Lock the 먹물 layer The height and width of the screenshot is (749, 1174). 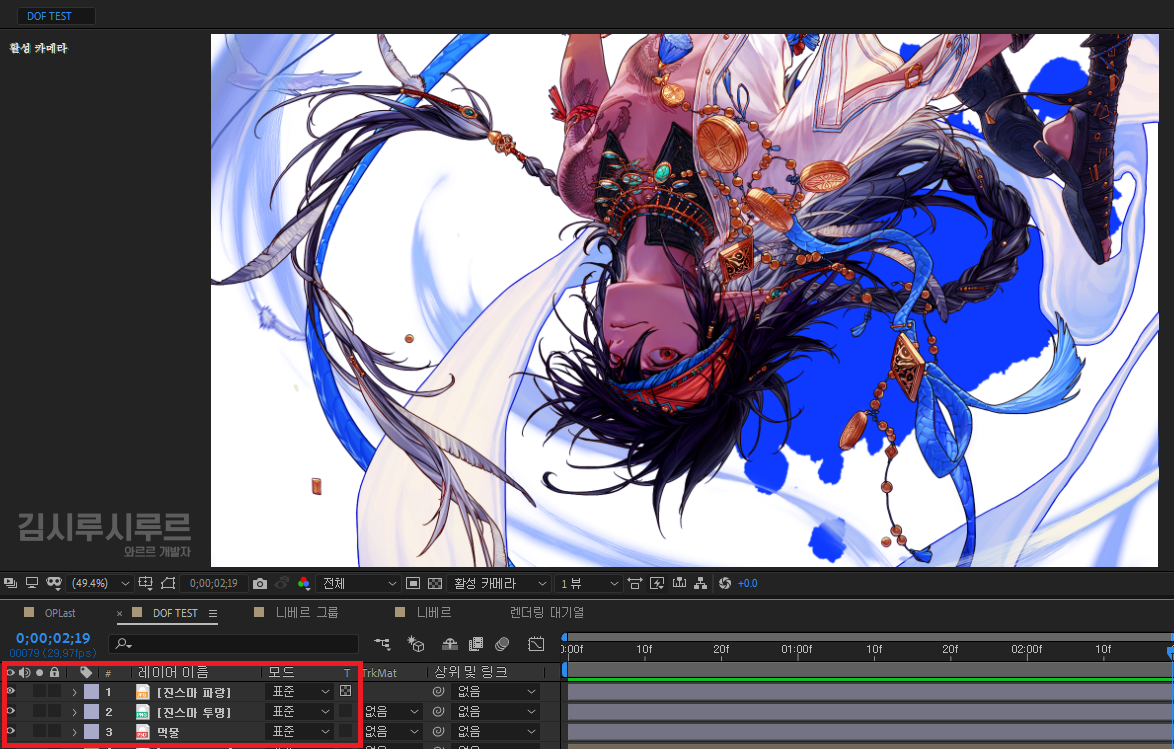54,731
